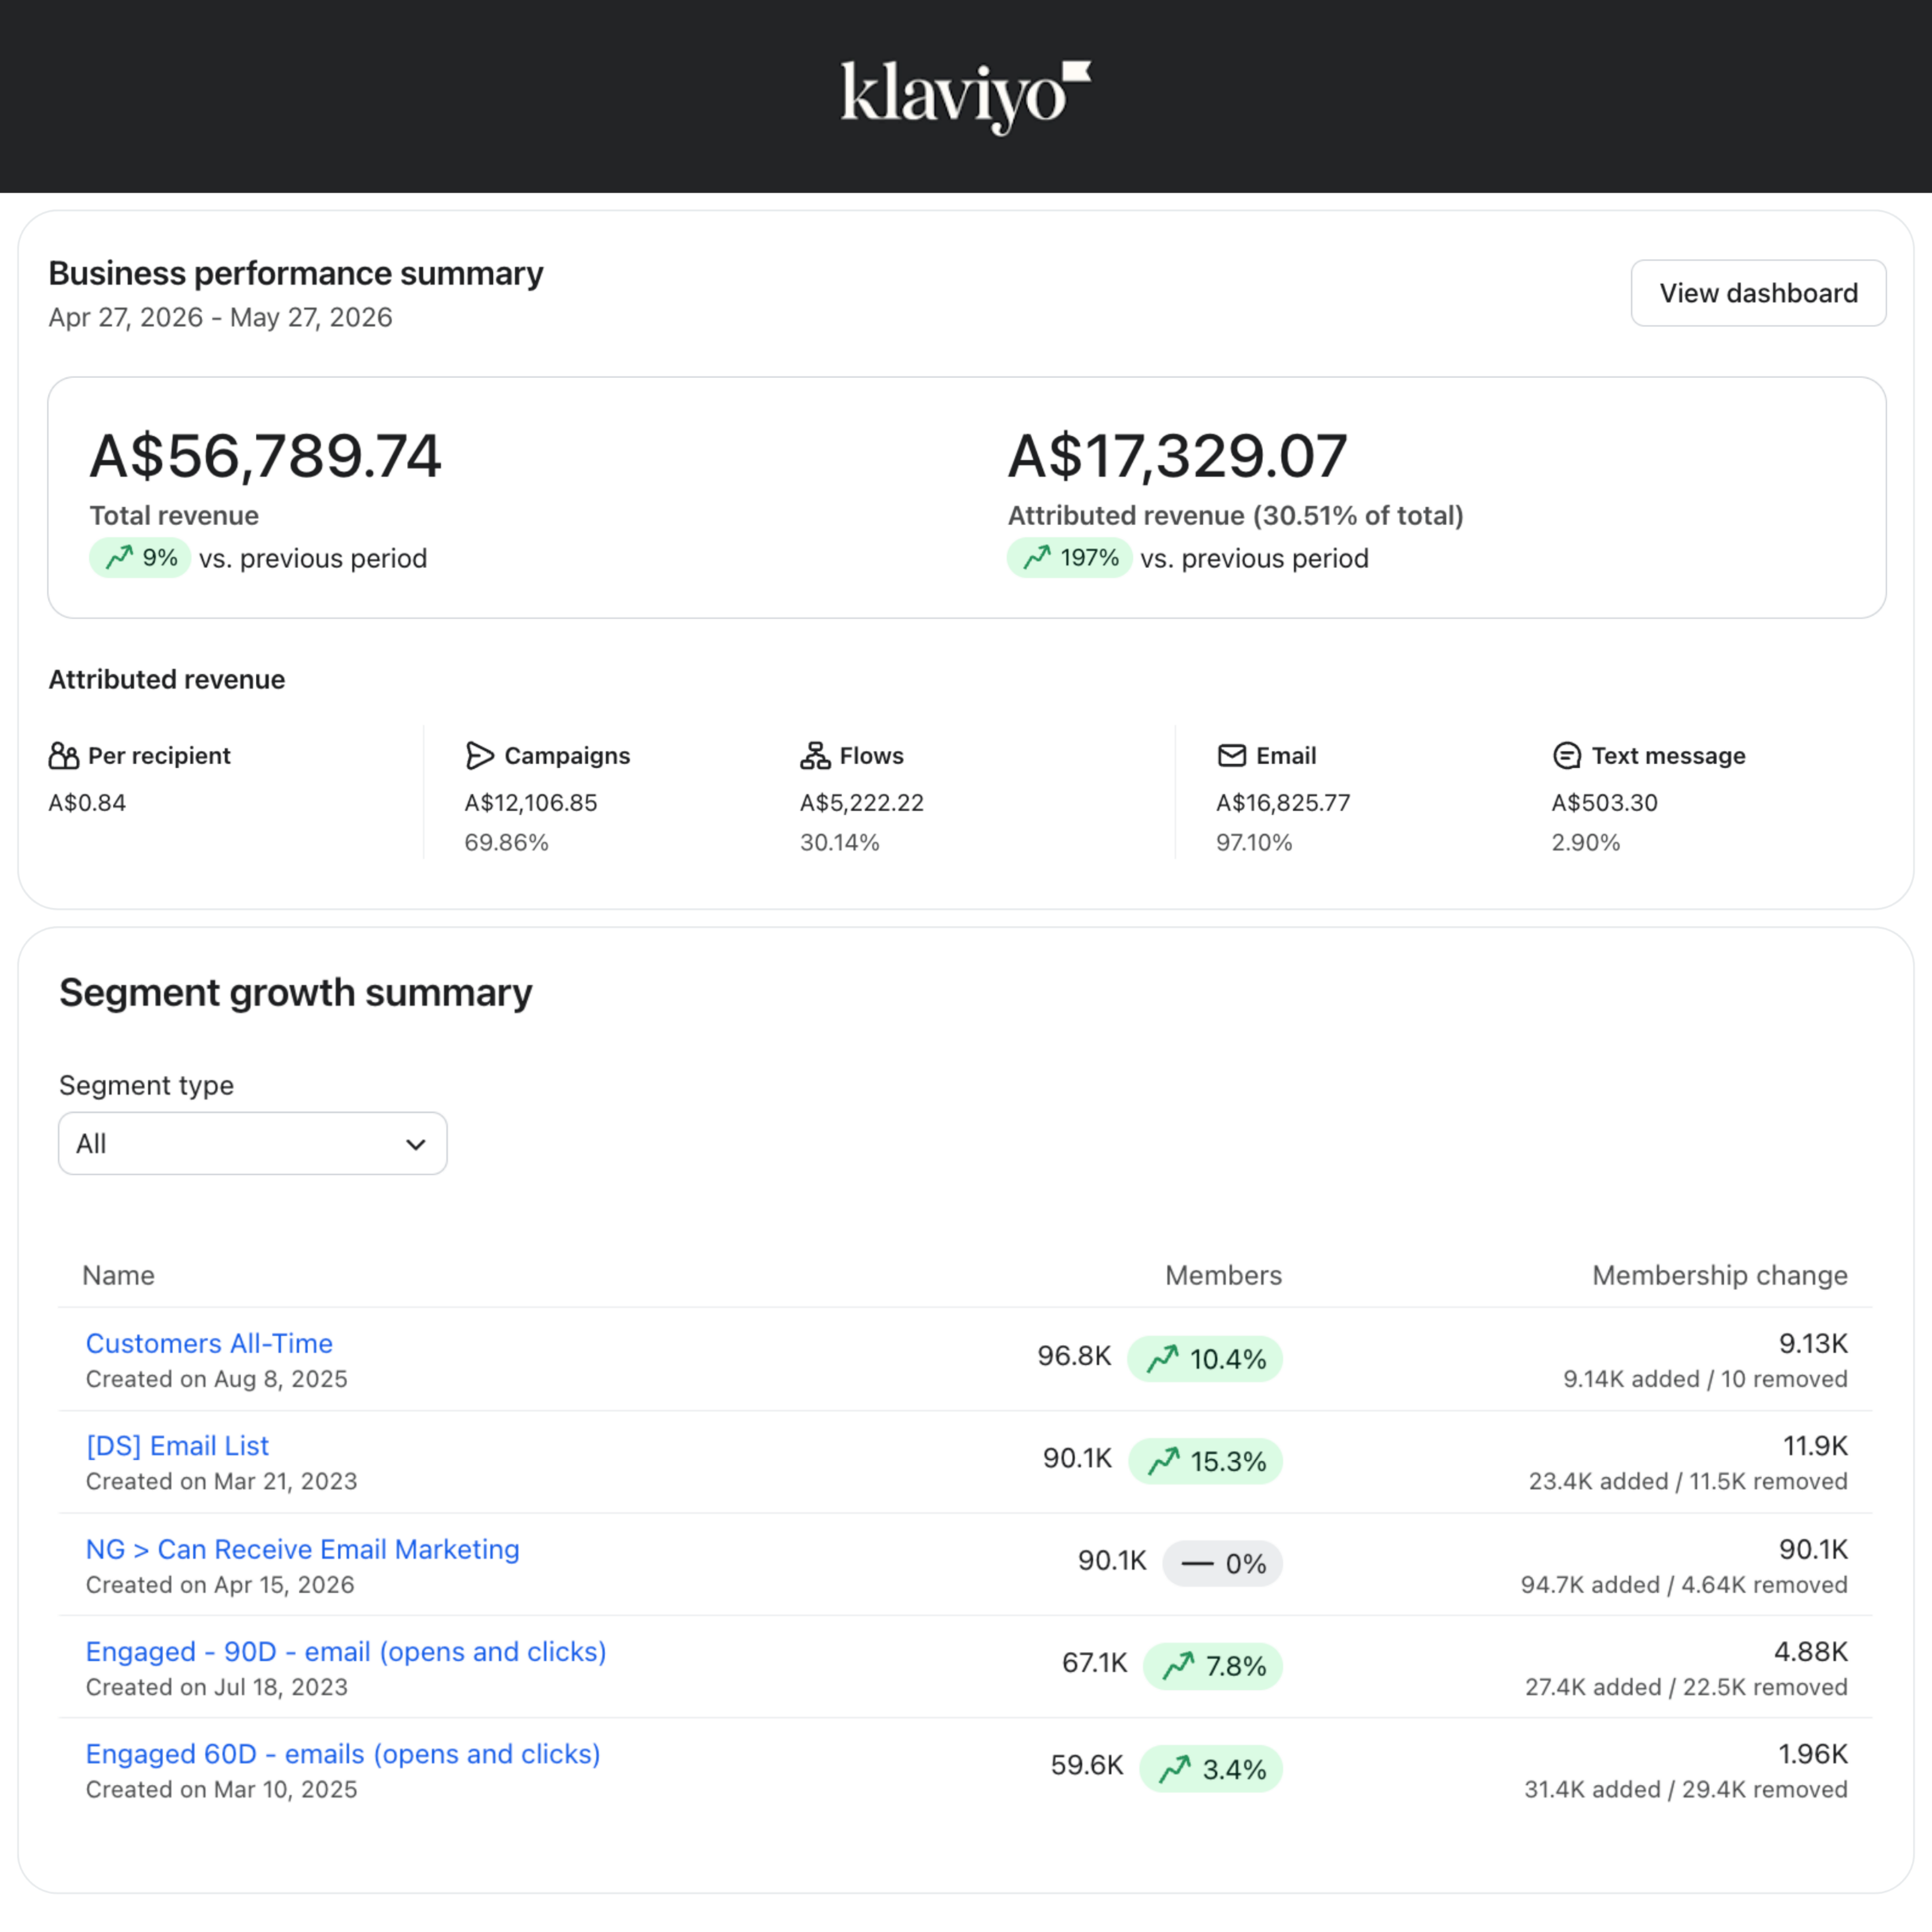Click the Segment growth summary heading
Viewport: 1932px width, 1932px height.
tap(296, 993)
